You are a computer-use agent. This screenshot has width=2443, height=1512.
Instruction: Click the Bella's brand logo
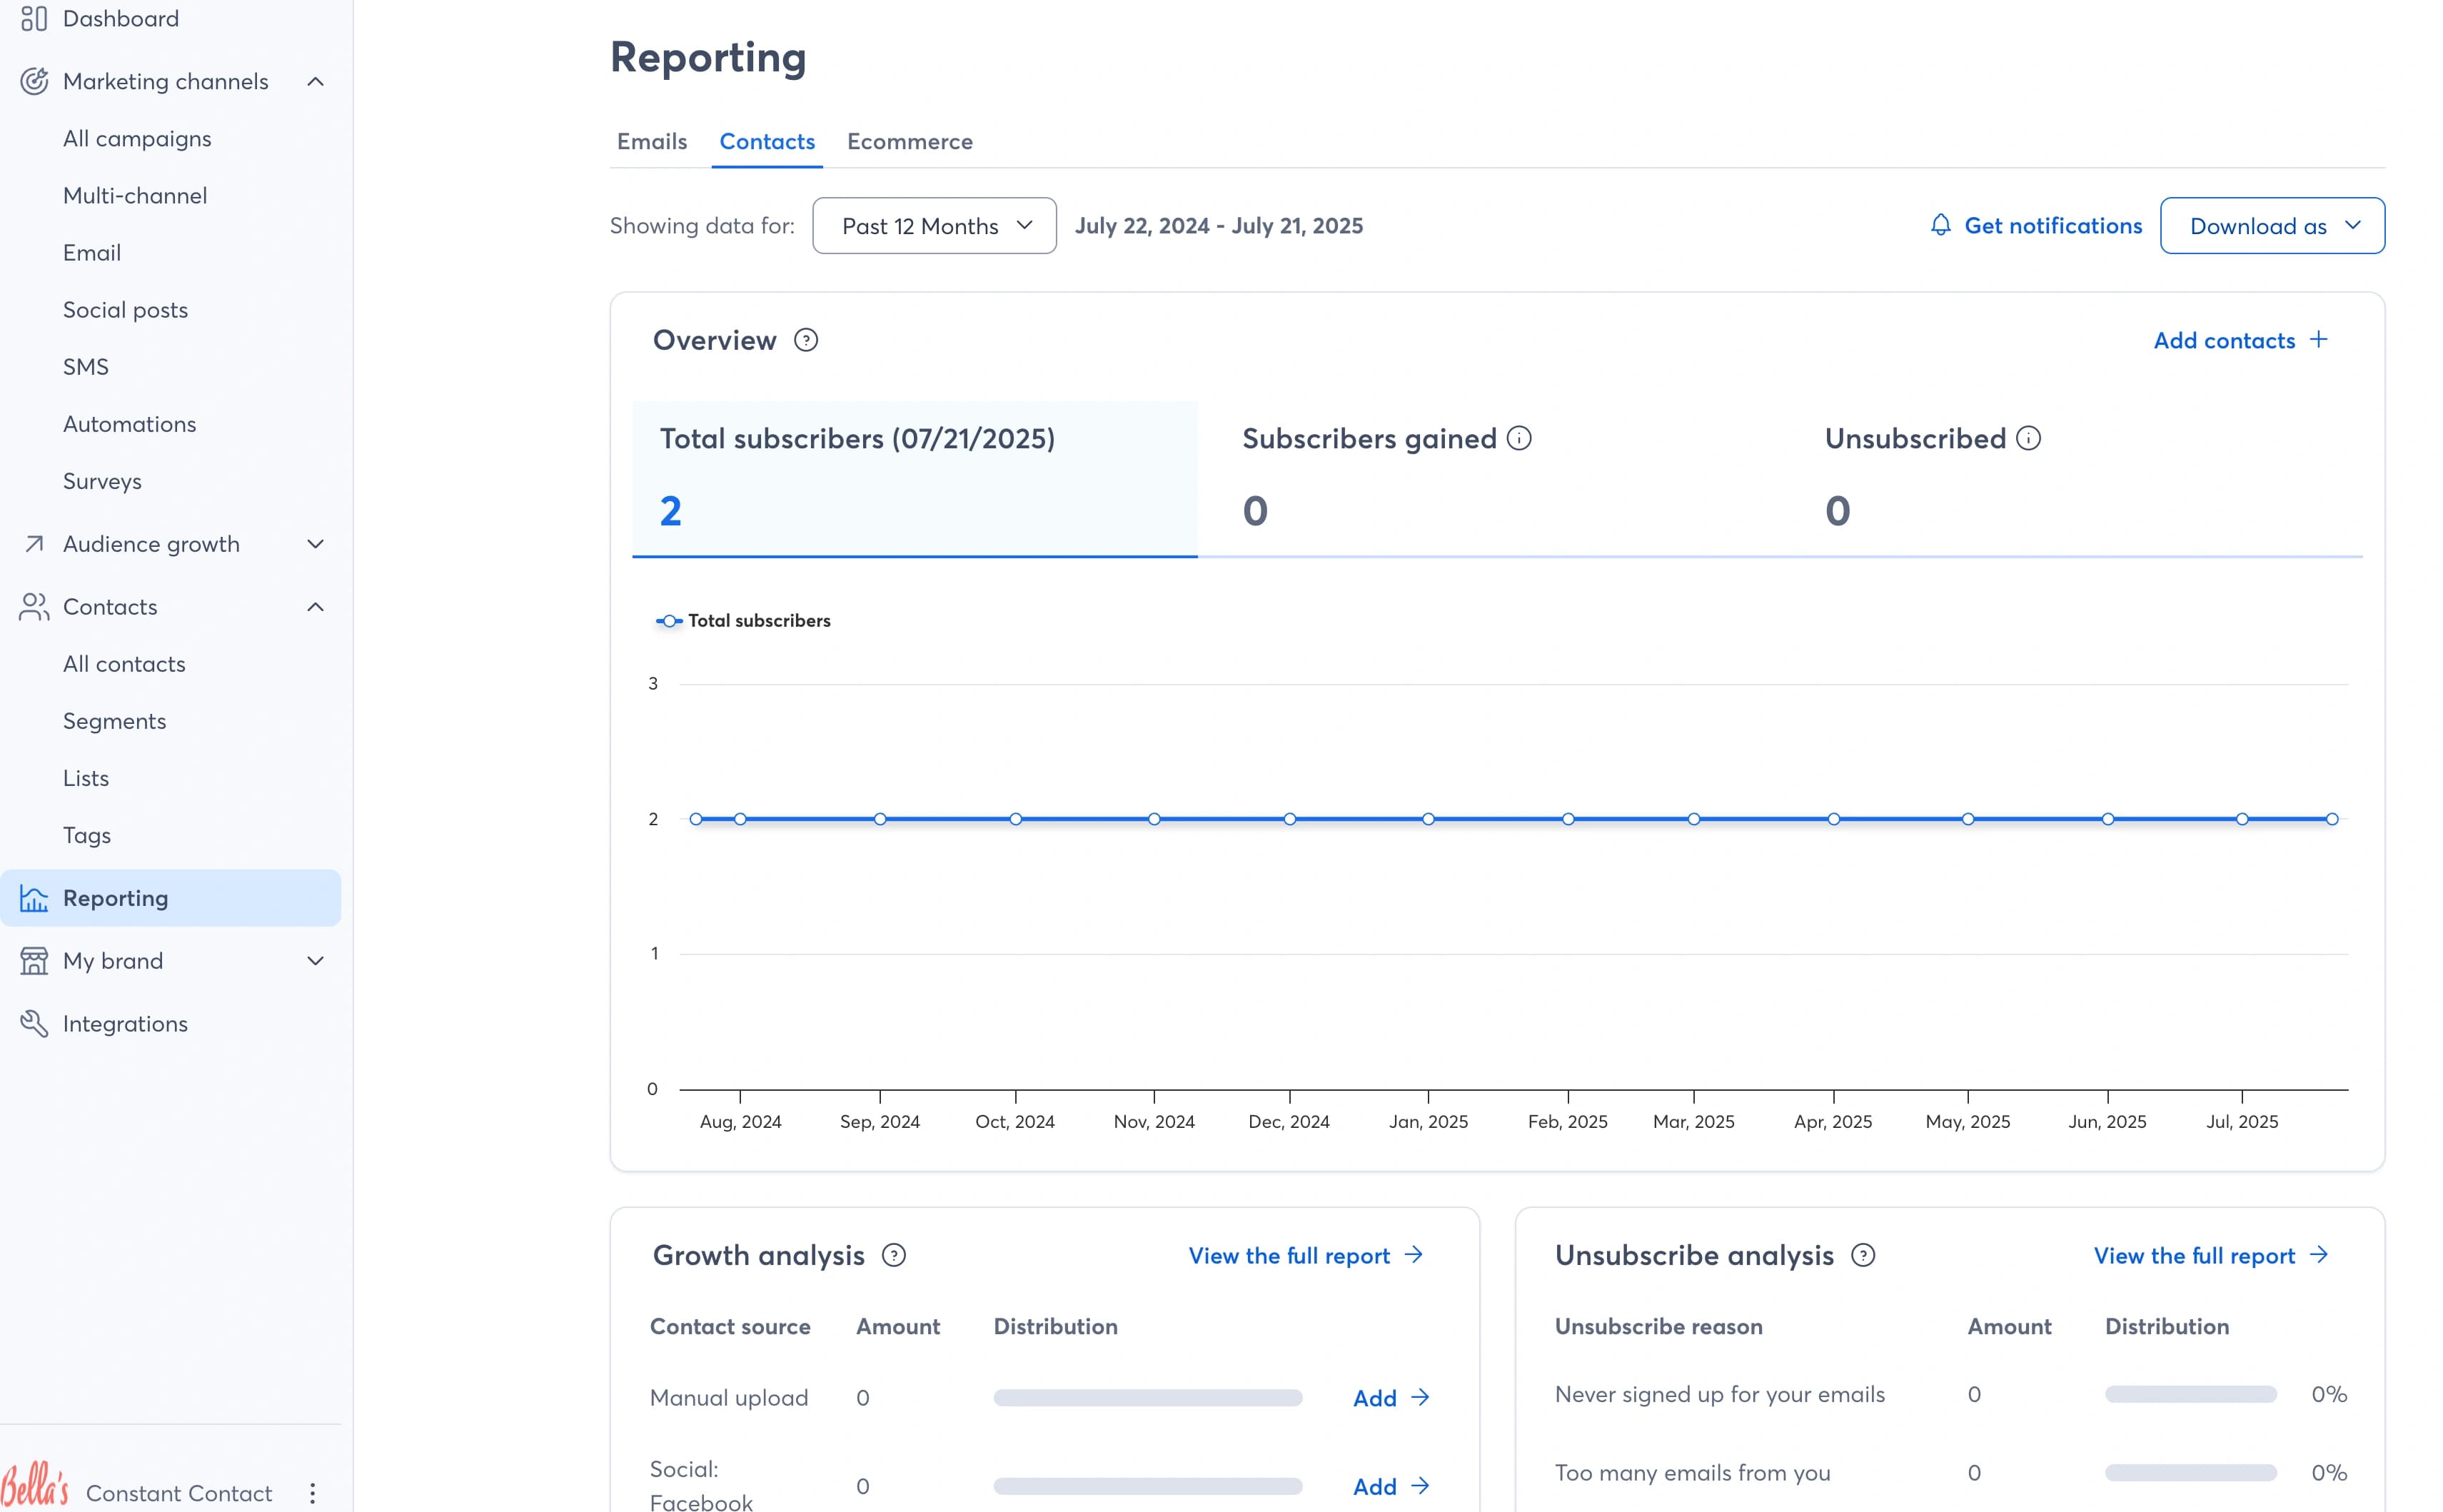point(35,1484)
